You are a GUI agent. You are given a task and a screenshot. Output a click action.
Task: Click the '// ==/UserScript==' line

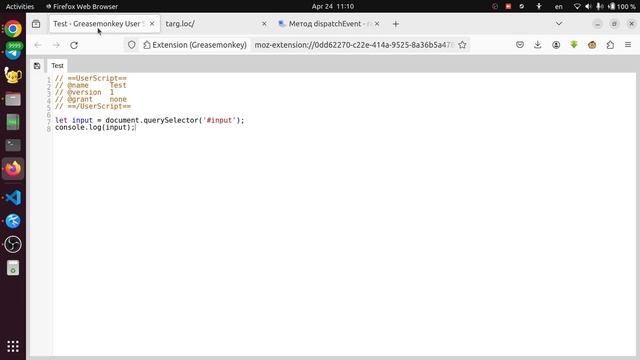tap(93, 106)
